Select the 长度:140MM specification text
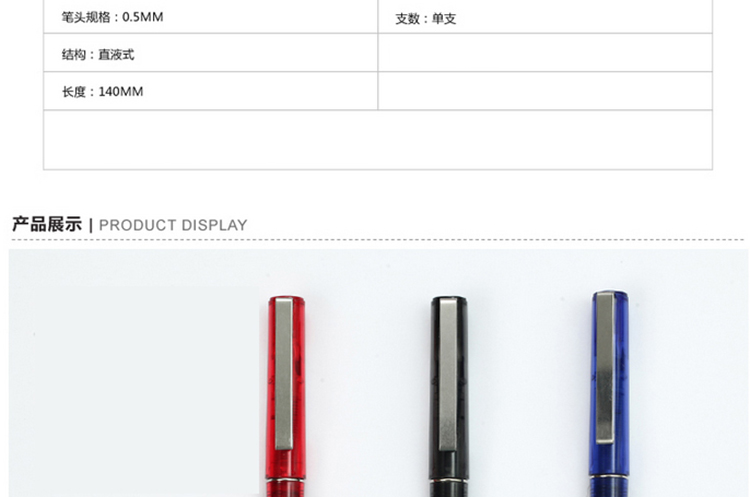The image size is (750, 497). (102, 91)
